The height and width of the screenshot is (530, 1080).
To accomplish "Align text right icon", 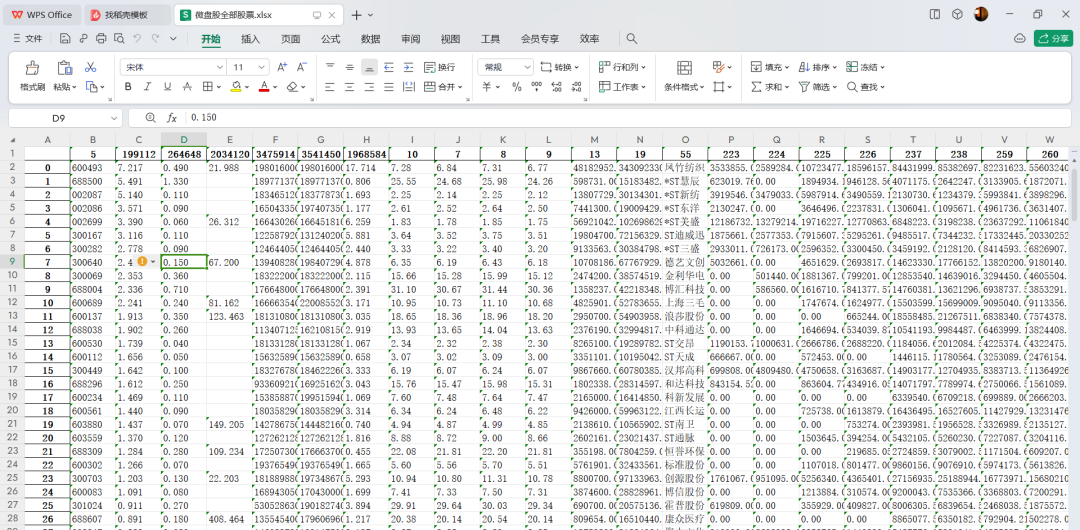I will tap(369, 87).
